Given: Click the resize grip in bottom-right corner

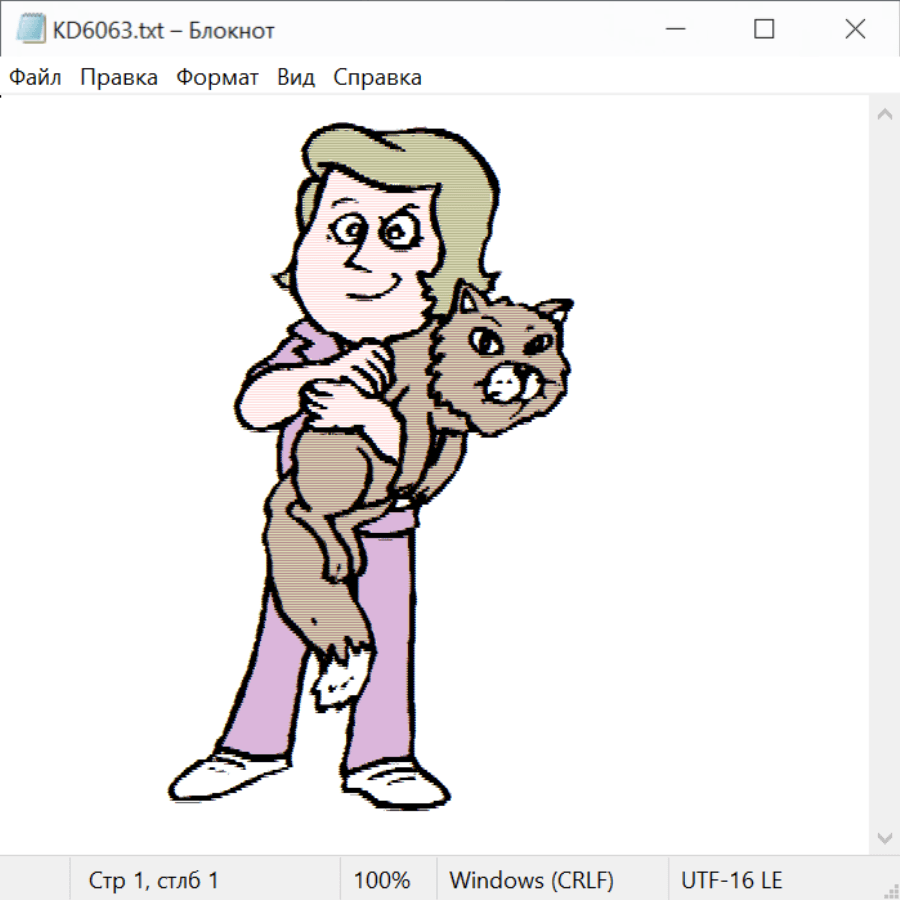Looking at the screenshot, I should [889, 889].
